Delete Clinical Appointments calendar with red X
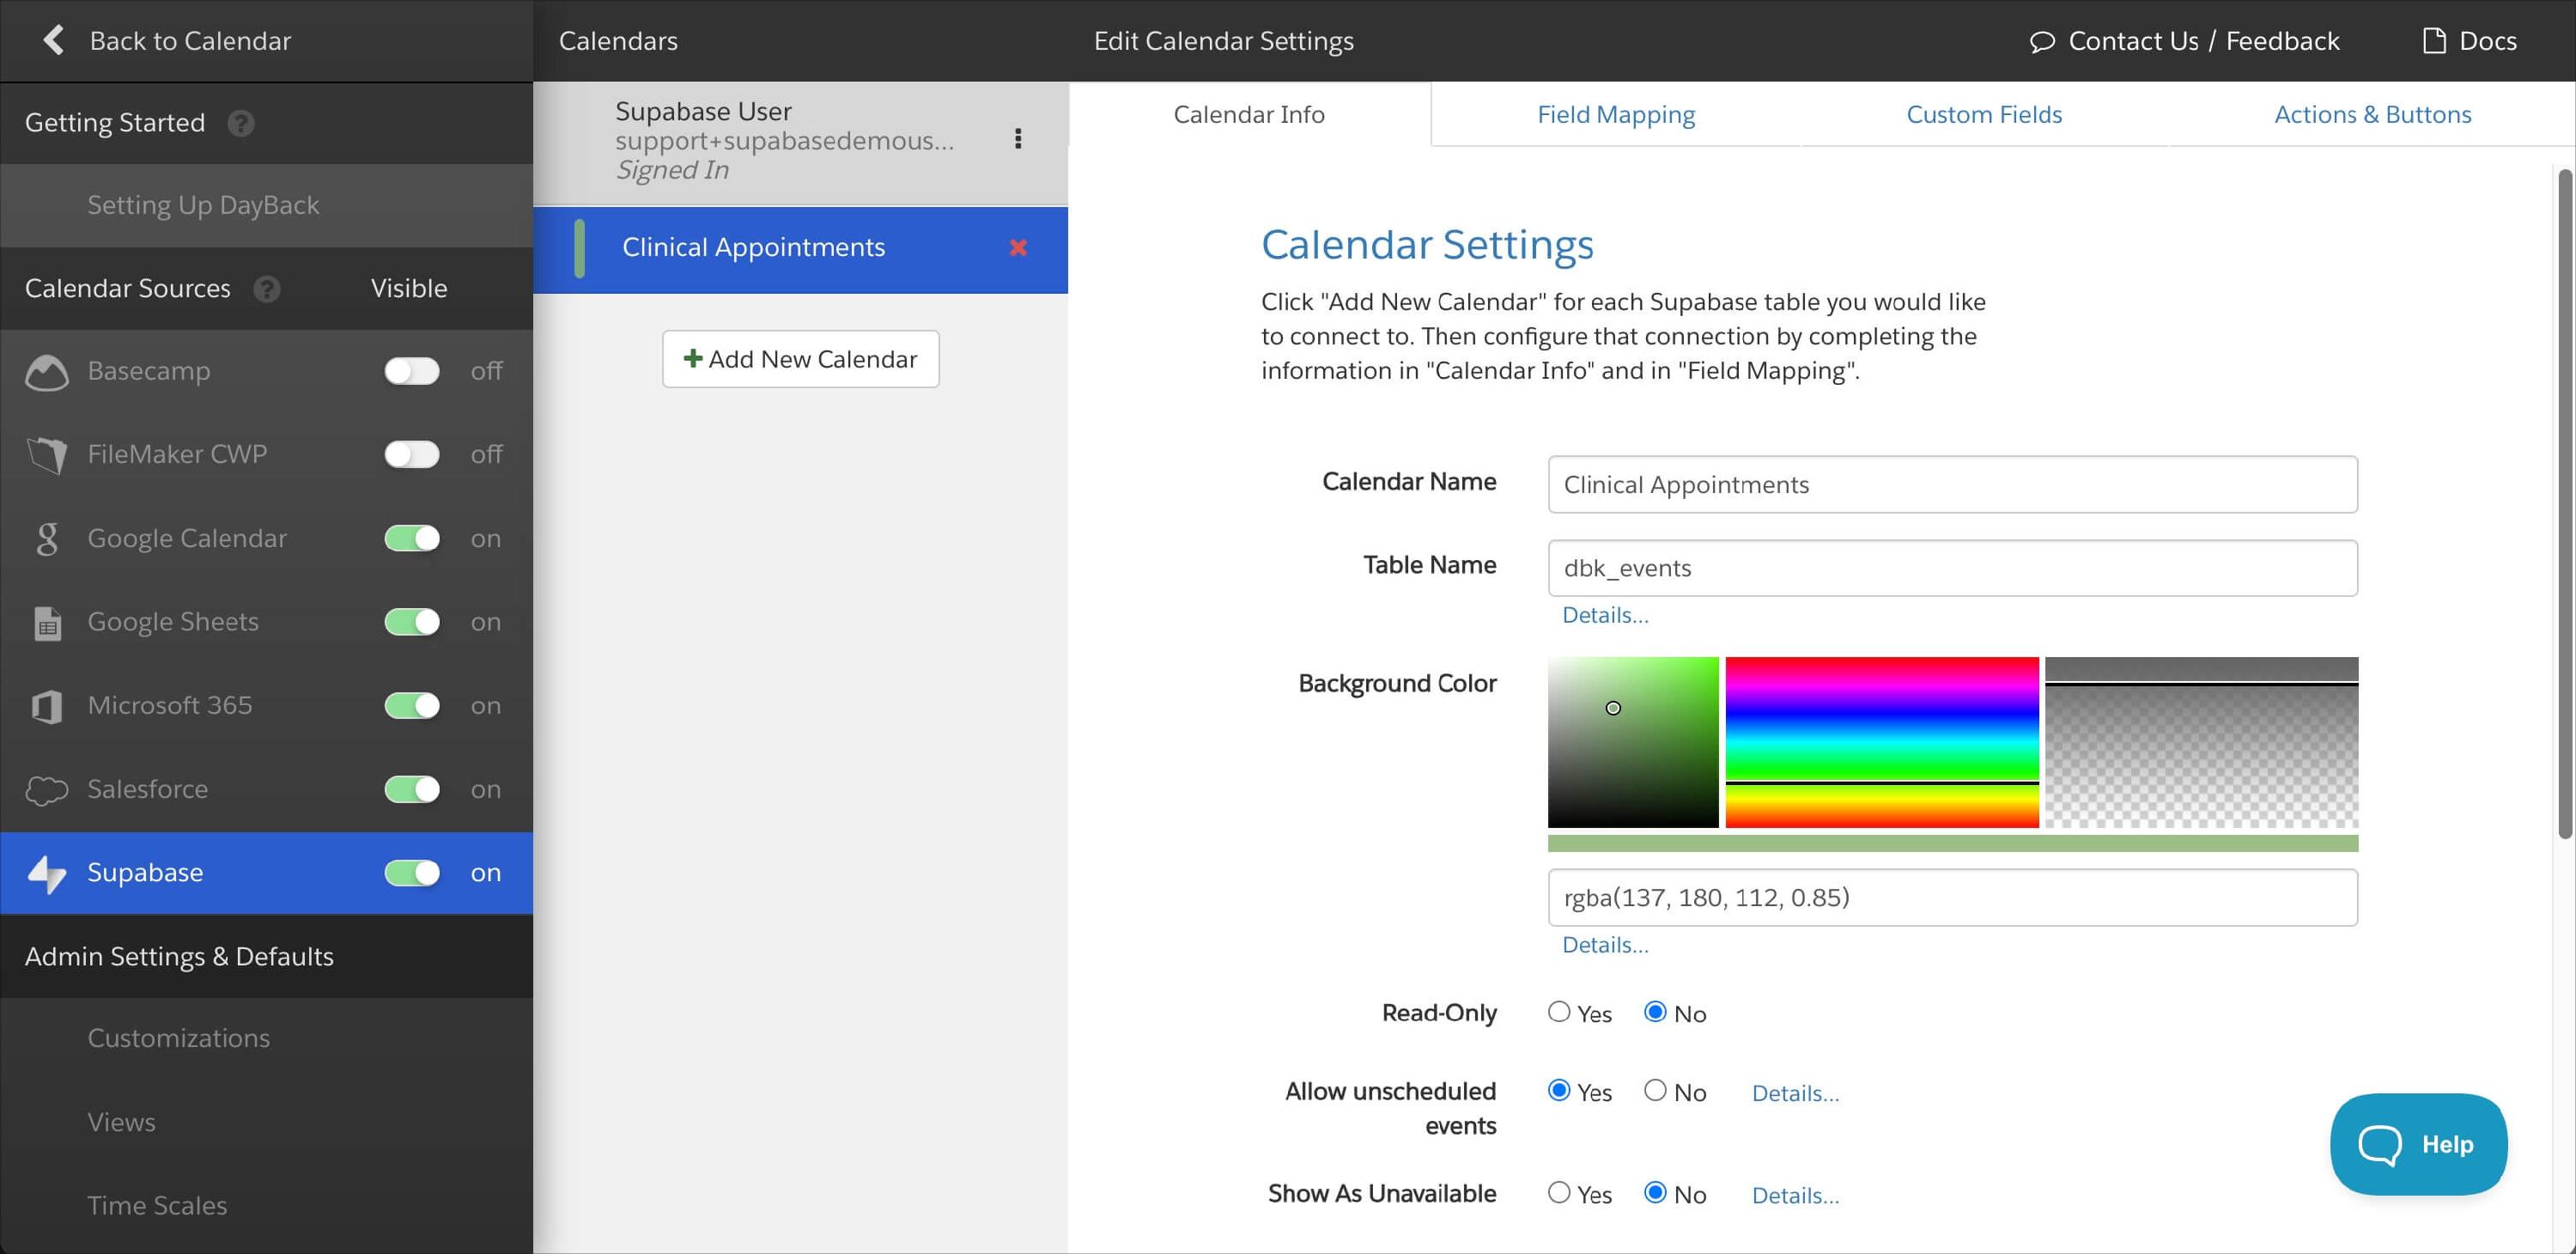The image size is (2576, 1254). click(1018, 247)
